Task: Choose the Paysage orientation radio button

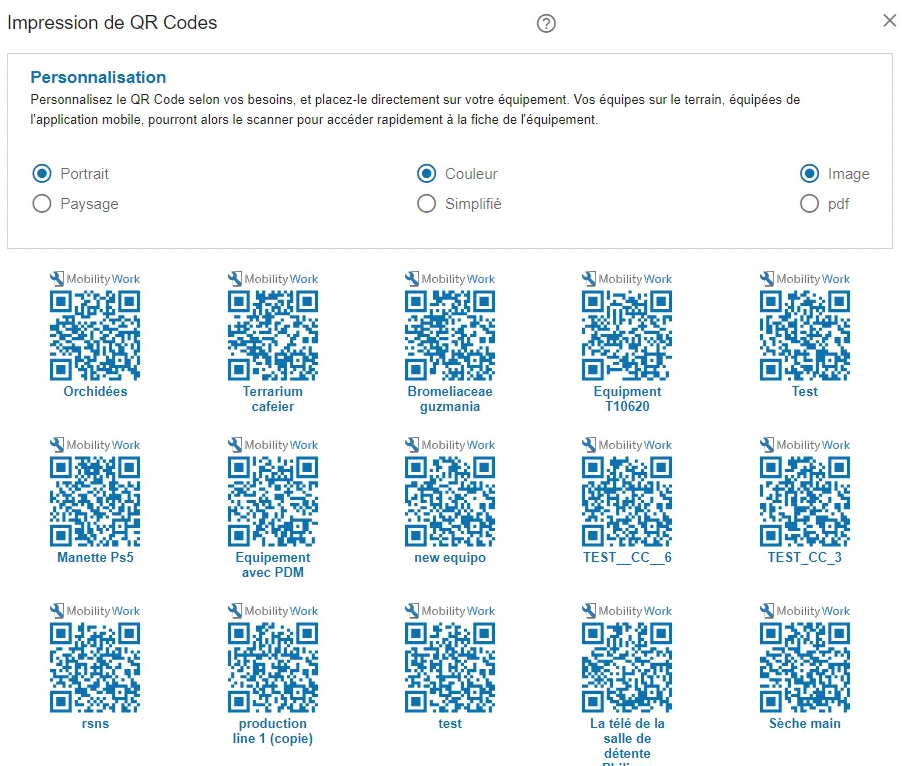Action: (x=42, y=204)
